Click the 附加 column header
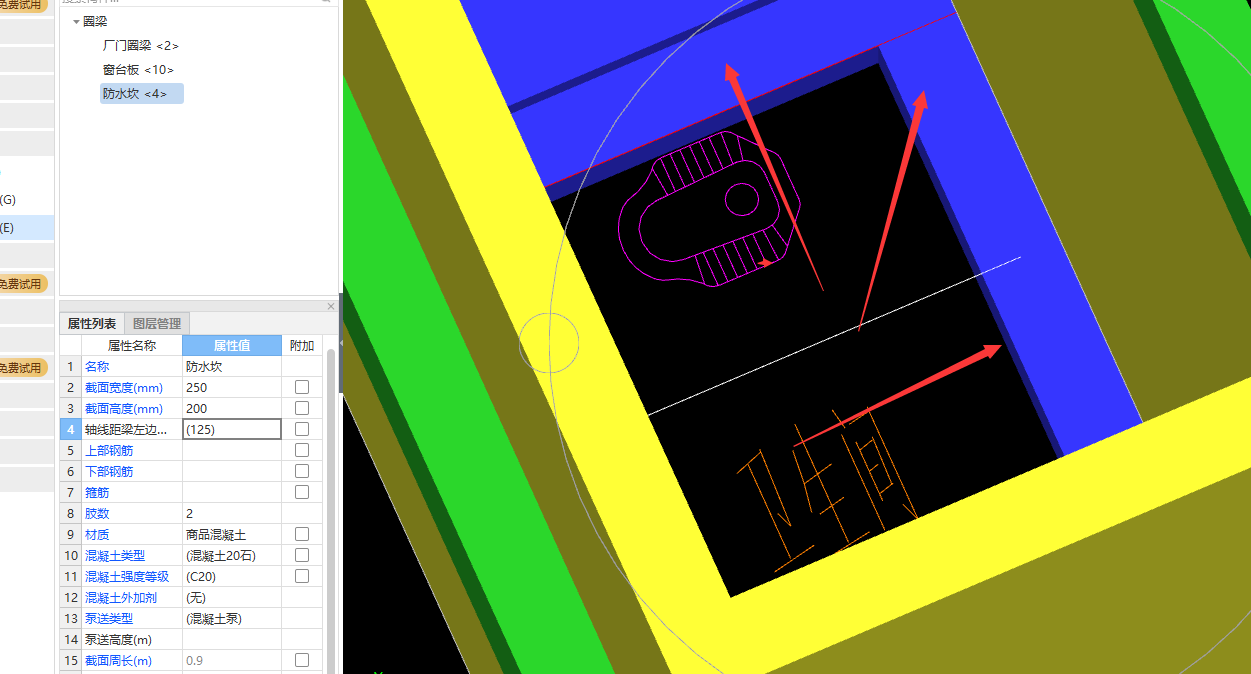This screenshot has width=1251, height=674. (302, 346)
